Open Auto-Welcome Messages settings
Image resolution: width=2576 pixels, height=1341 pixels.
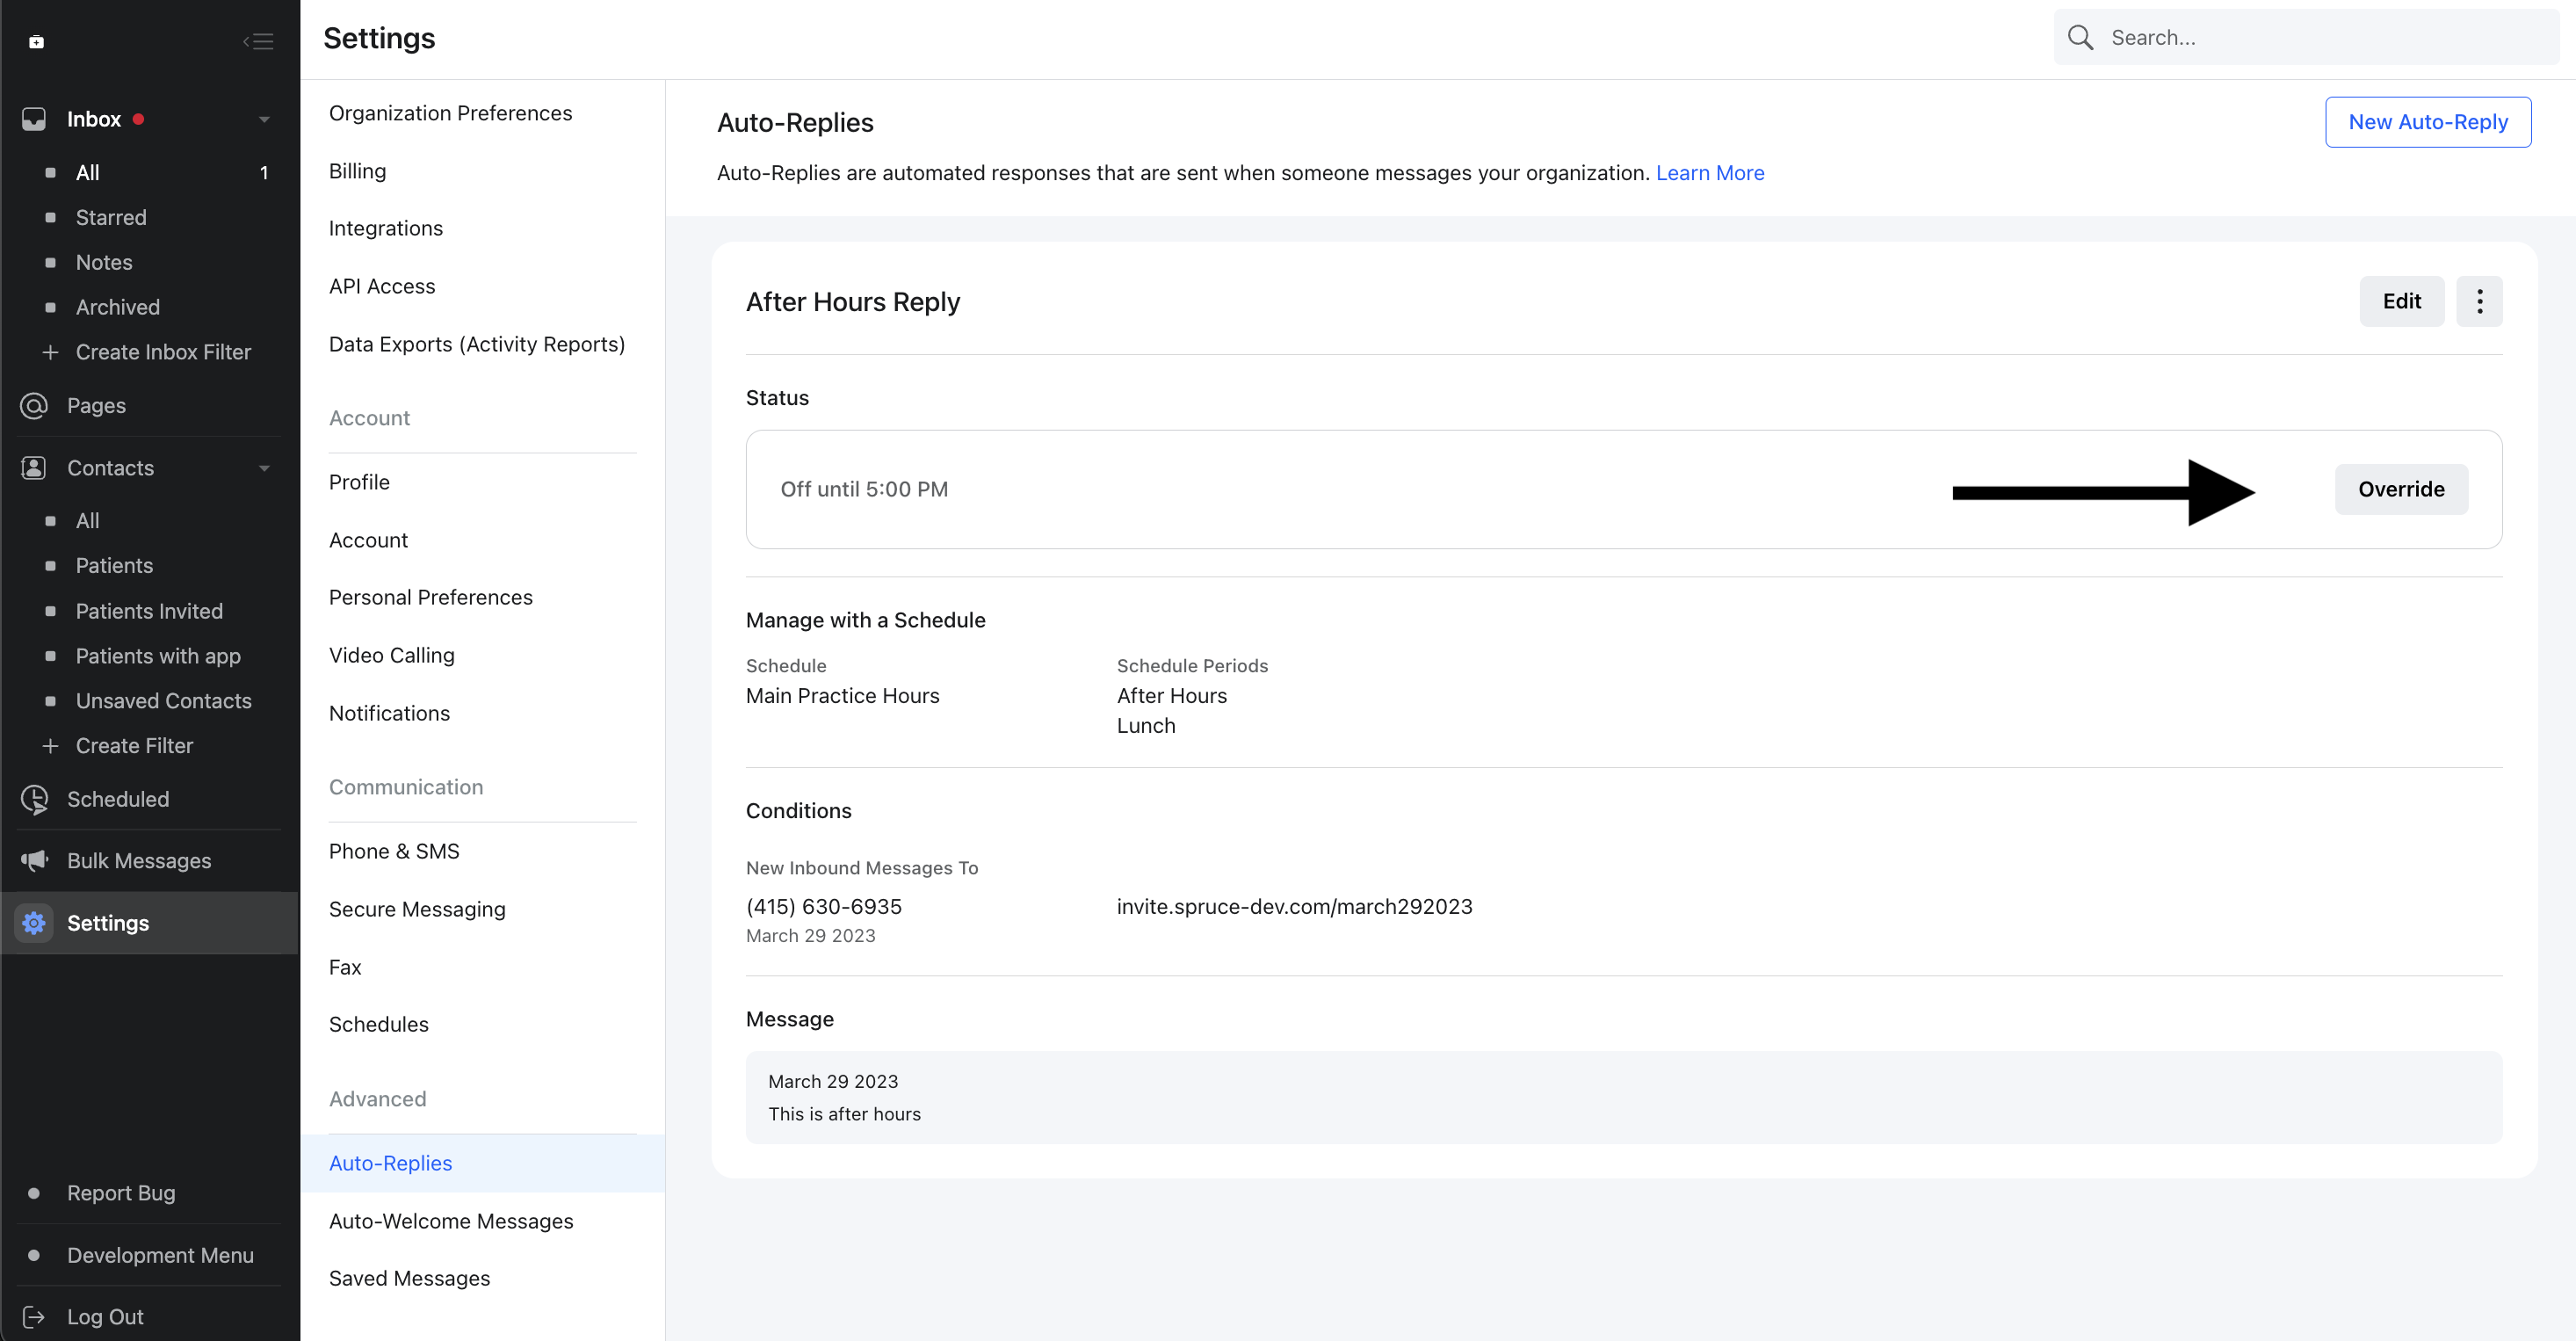pos(451,1220)
